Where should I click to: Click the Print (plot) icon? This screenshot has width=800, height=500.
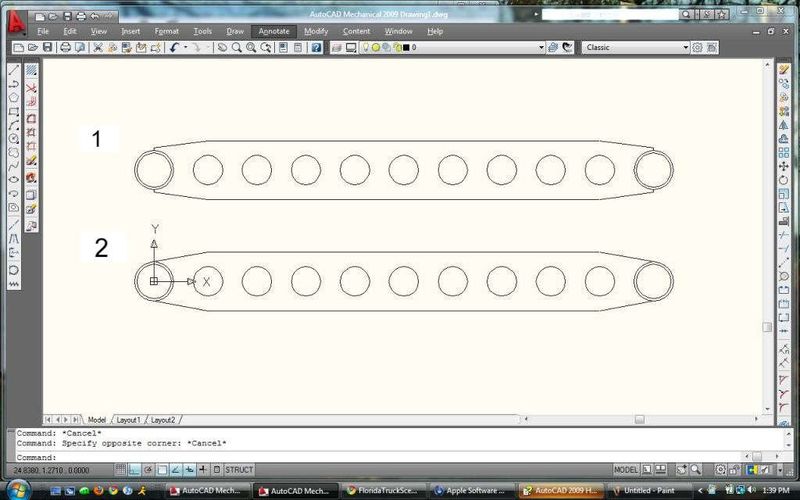coord(65,47)
